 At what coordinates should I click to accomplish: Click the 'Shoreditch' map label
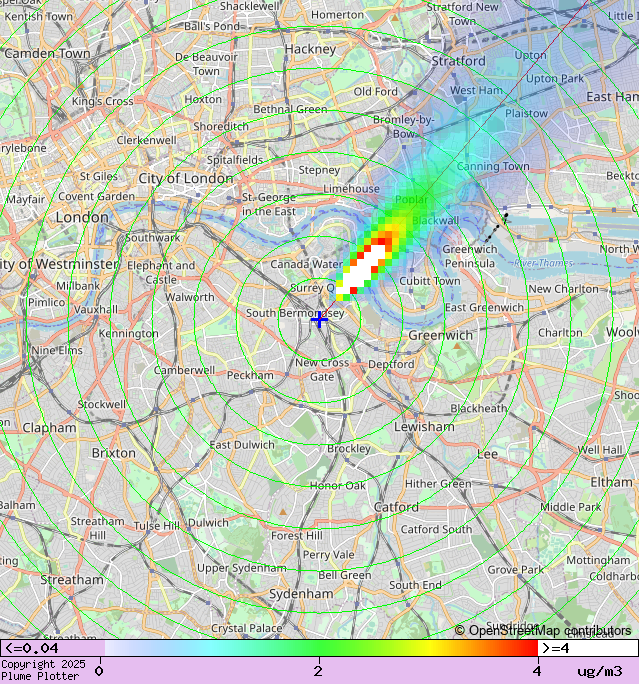(221, 127)
